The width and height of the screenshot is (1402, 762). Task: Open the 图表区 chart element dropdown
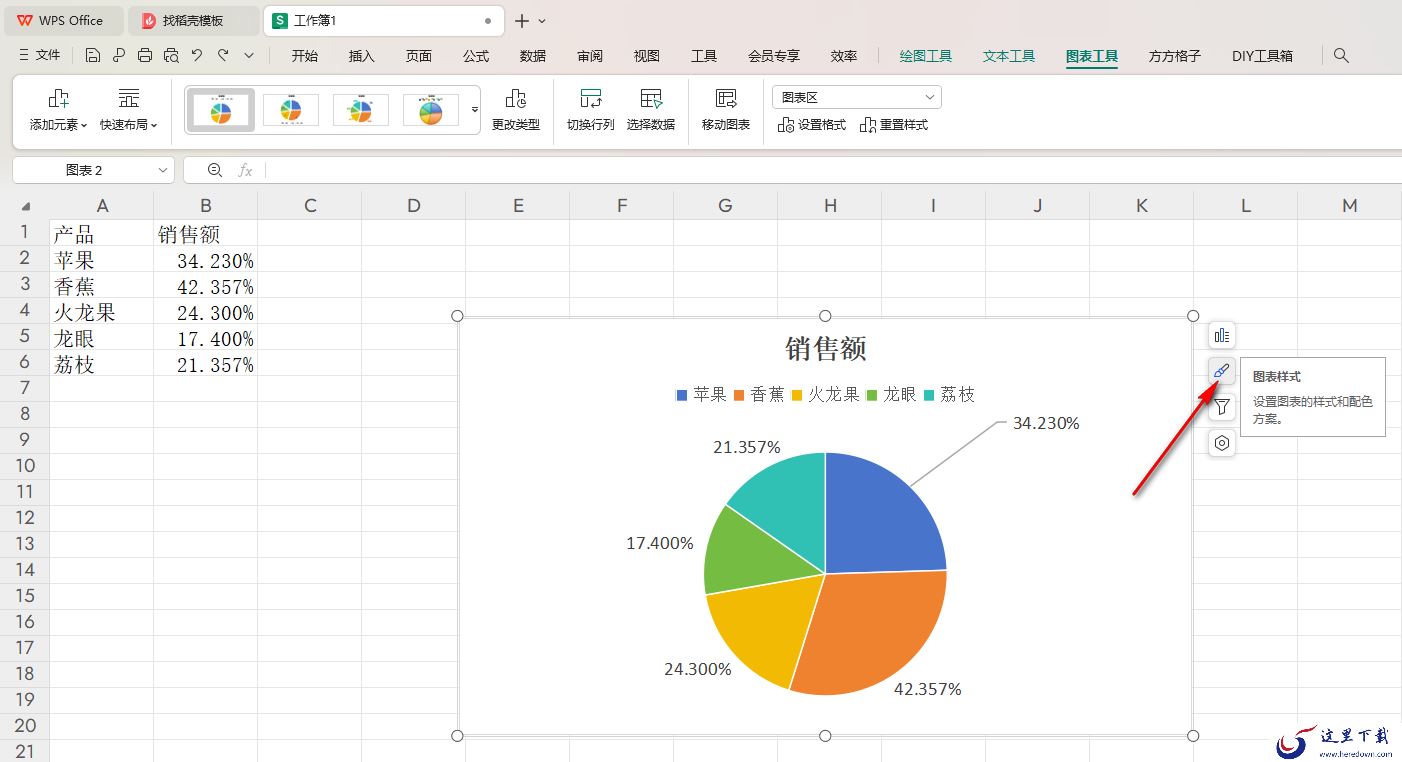857,97
